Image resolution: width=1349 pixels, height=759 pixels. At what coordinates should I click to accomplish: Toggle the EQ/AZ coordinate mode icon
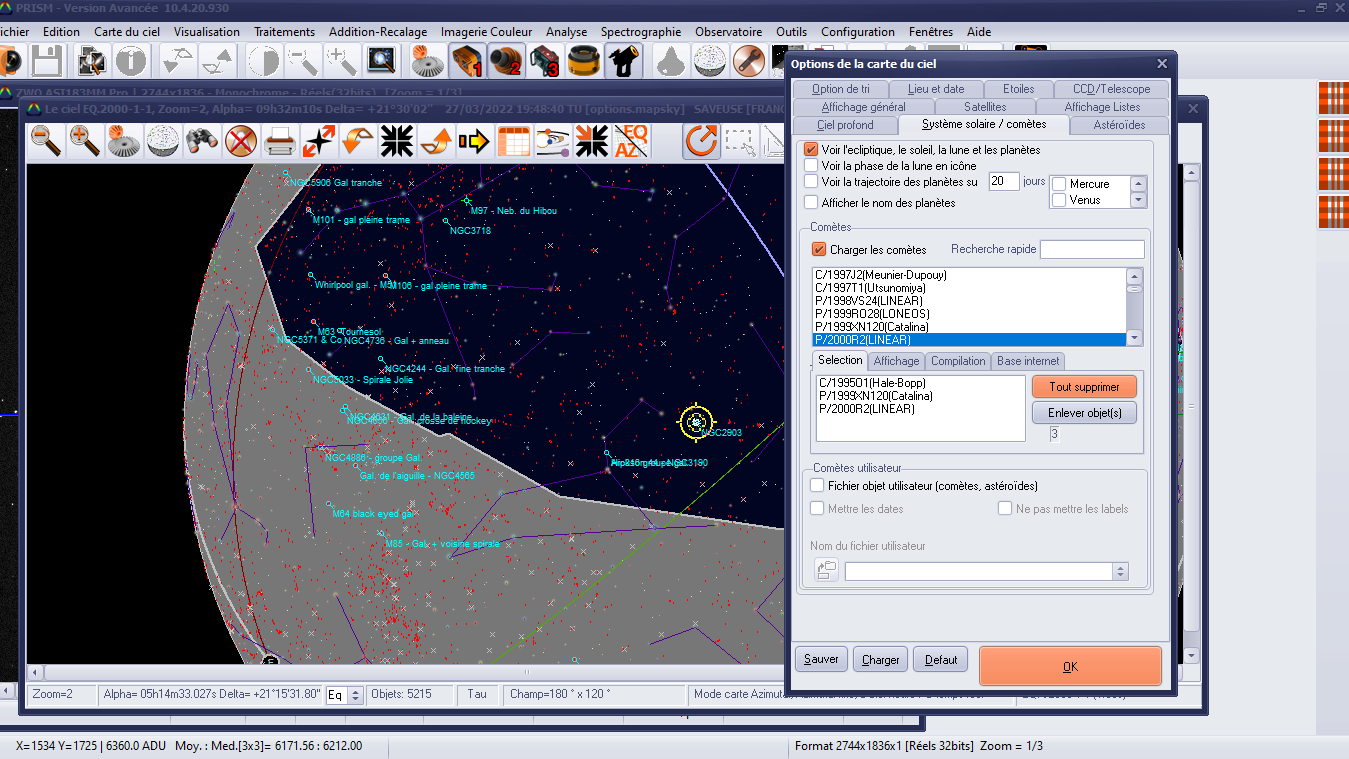[631, 141]
